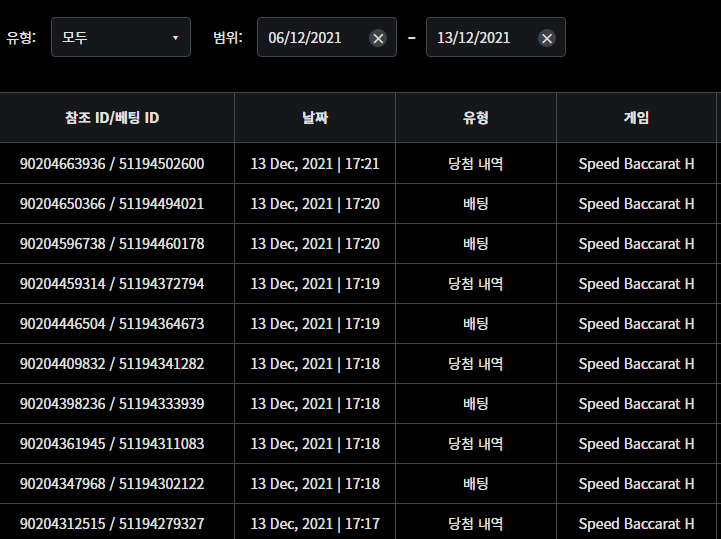Click 당첨 내역 in row 90204663936

(x=475, y=164)
